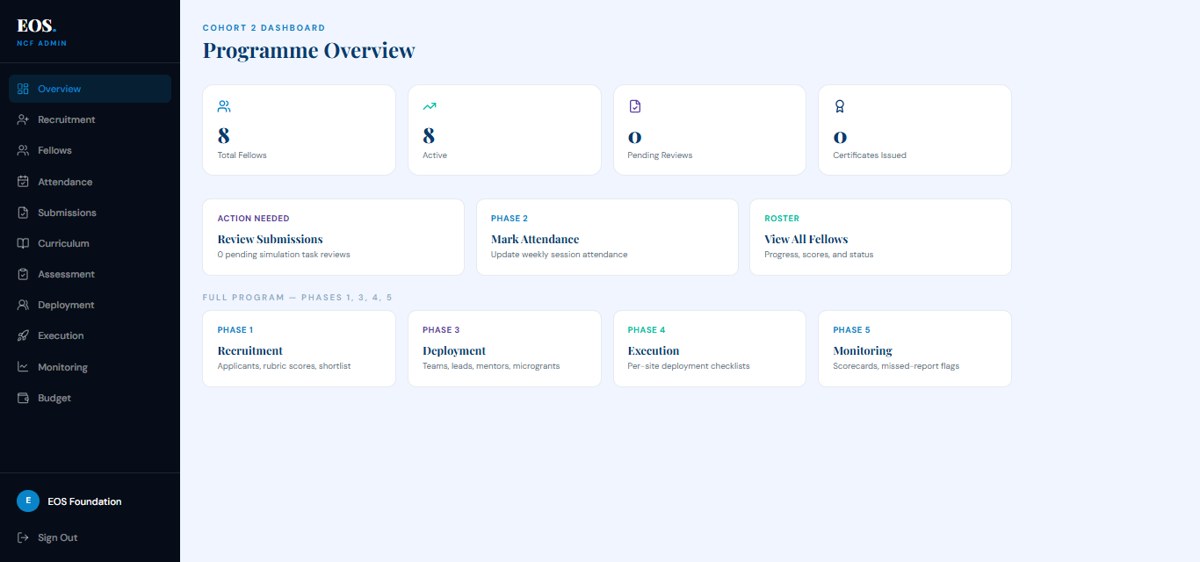Viewport: 1200px width, 562px height.
Task: Open the View All Fellows roster card
Action: click(x=880, y=237)
